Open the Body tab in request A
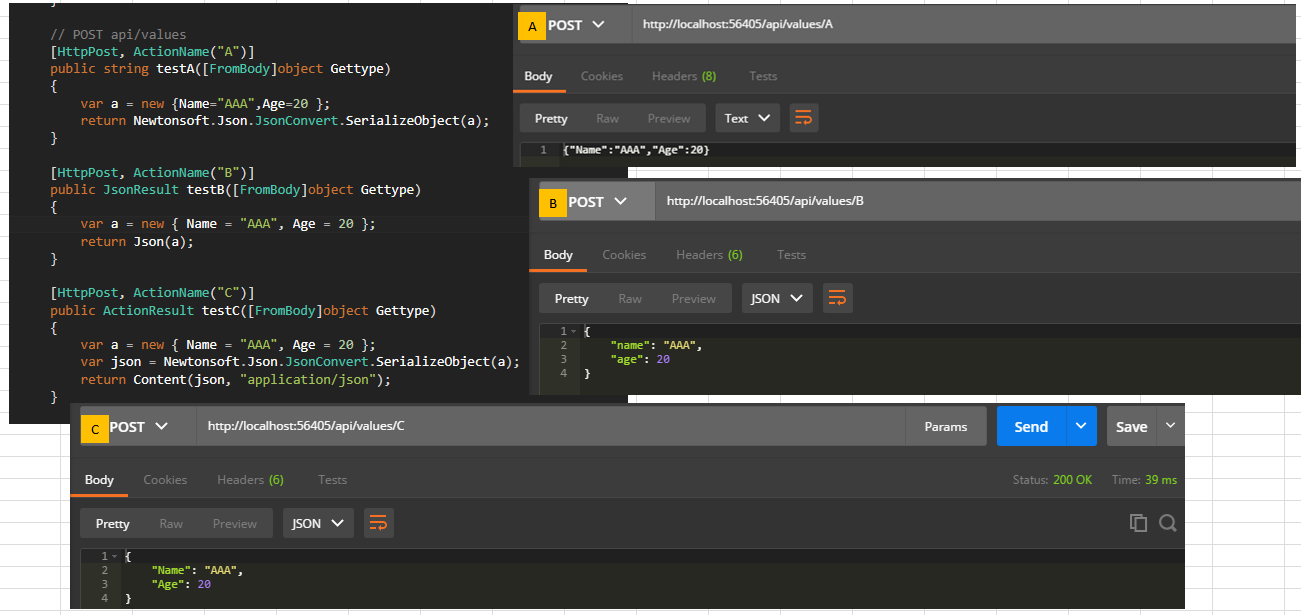Screen dimensions: 1301x615 pyautogui.click(x=538, y=76)
